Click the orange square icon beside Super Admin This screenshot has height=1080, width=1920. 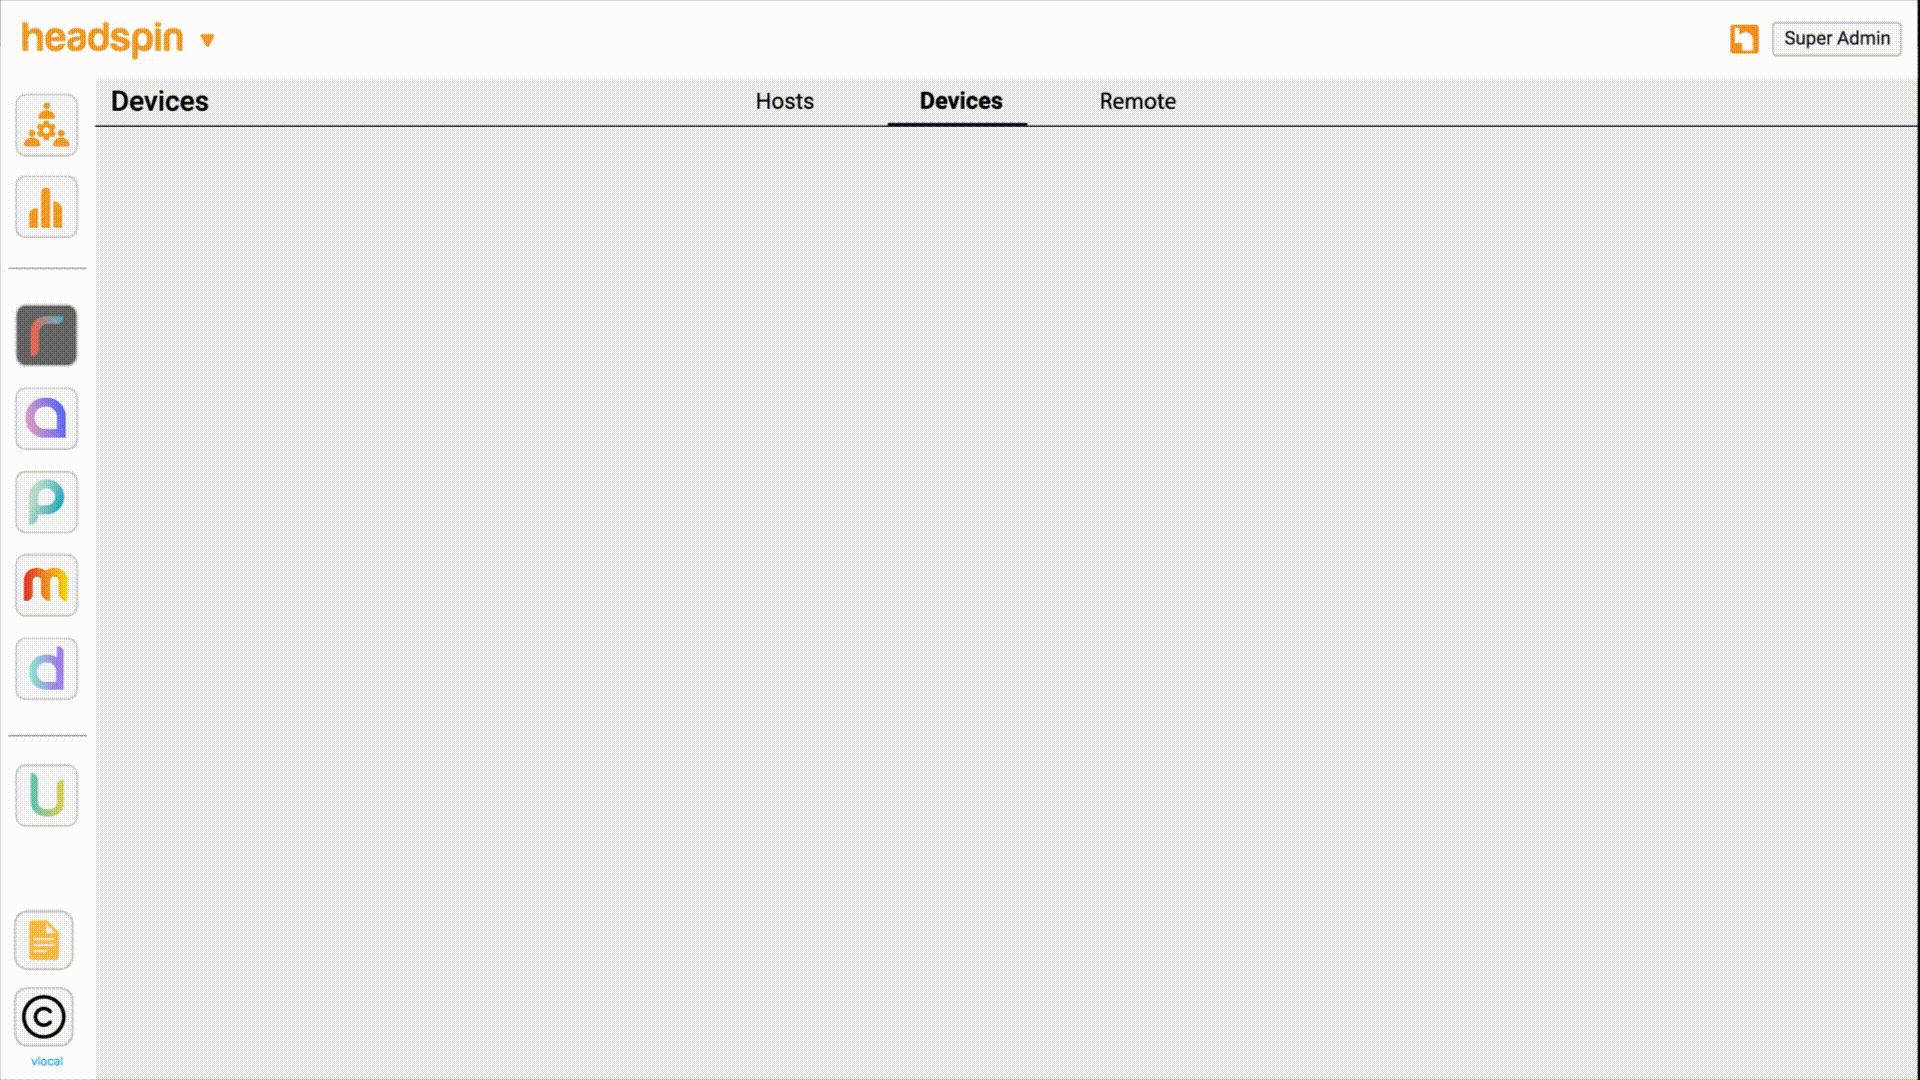tap(1744, 39)
